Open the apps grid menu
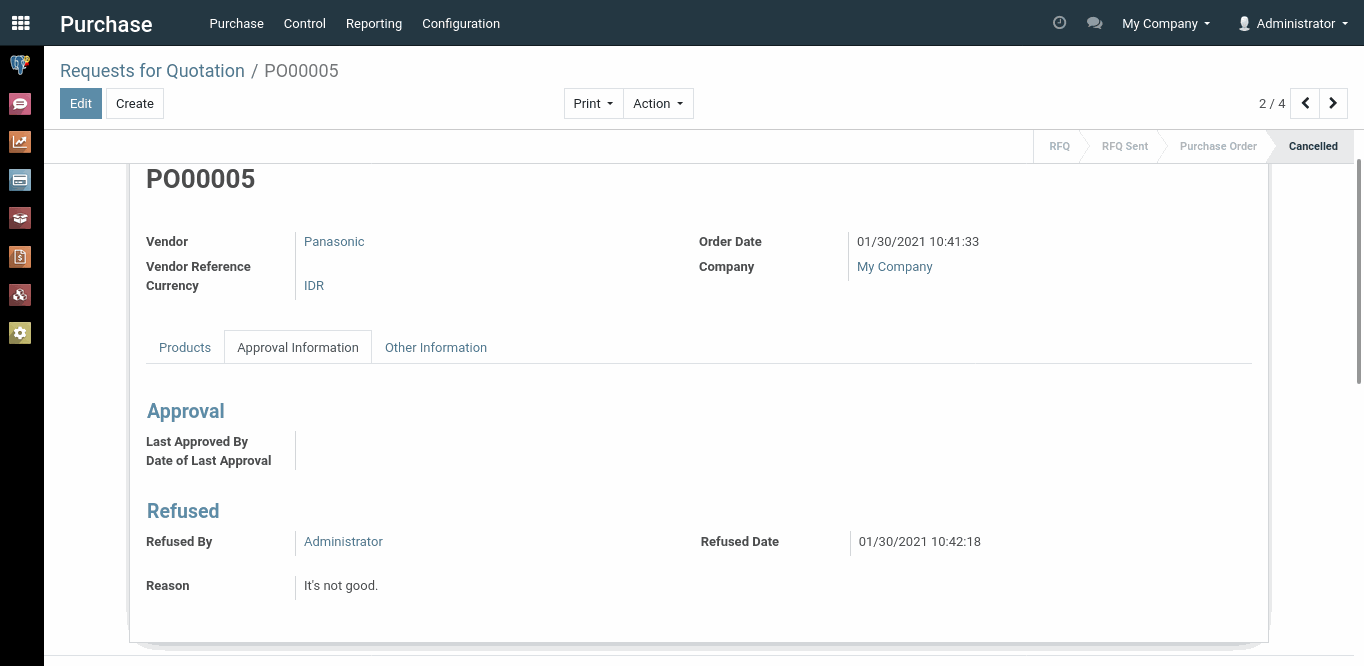1364x666 pixels. 21,23
